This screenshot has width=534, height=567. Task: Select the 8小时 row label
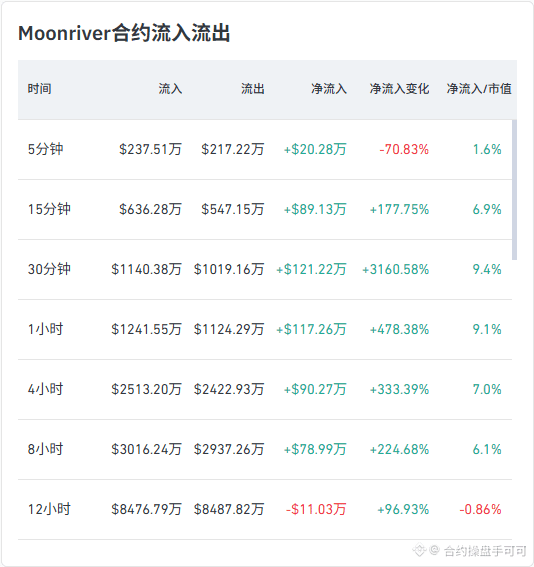46,449
